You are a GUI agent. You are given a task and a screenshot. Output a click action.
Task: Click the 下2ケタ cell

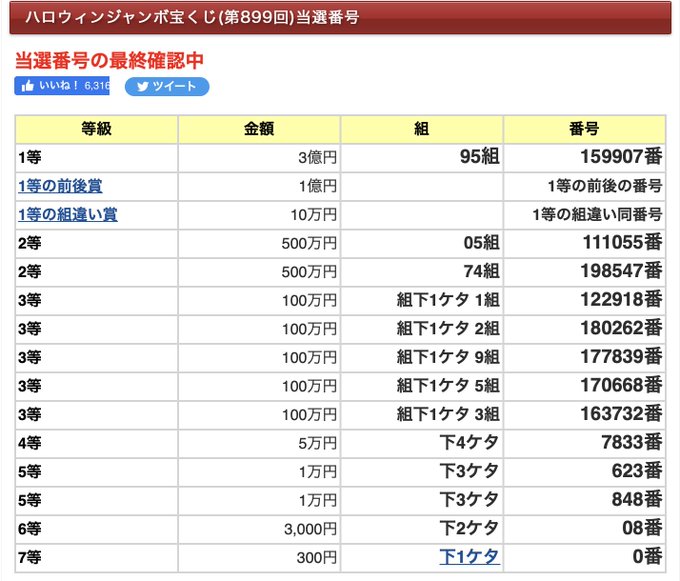click(422, 529)
